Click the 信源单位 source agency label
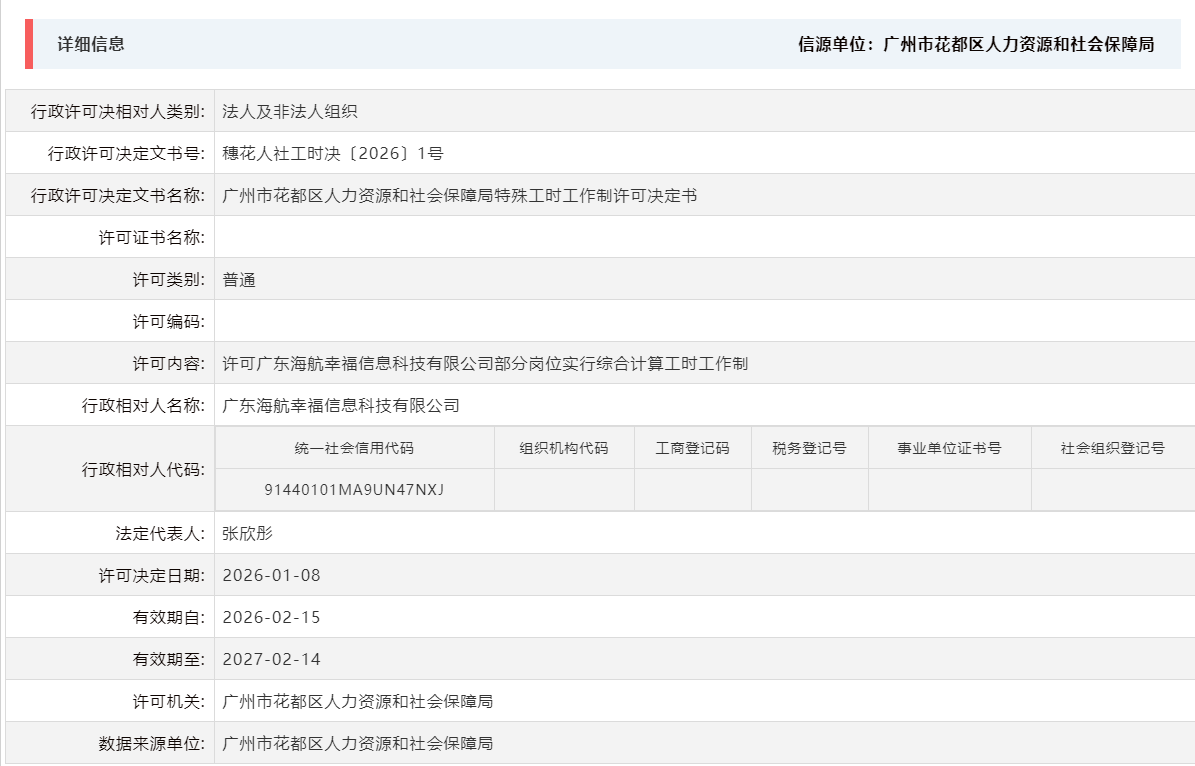This screenshot has width=1195, height=766. [835, 44]
